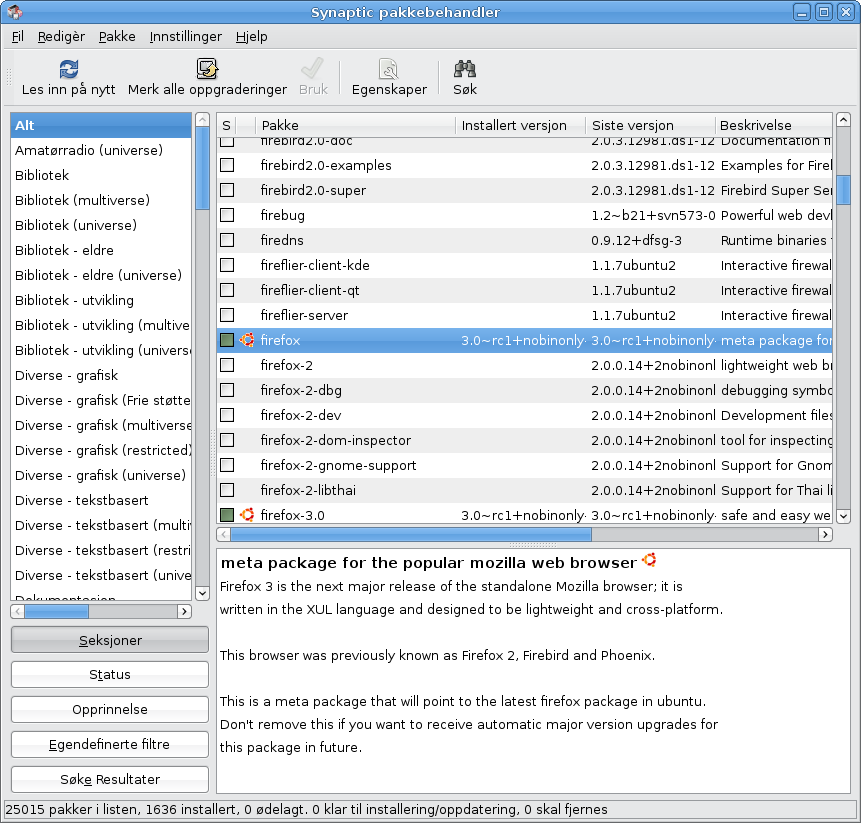The width and height of the screenshot is (861, 823).
Task: Select Diverse - tekstbasert section
Action: point(101,500)
